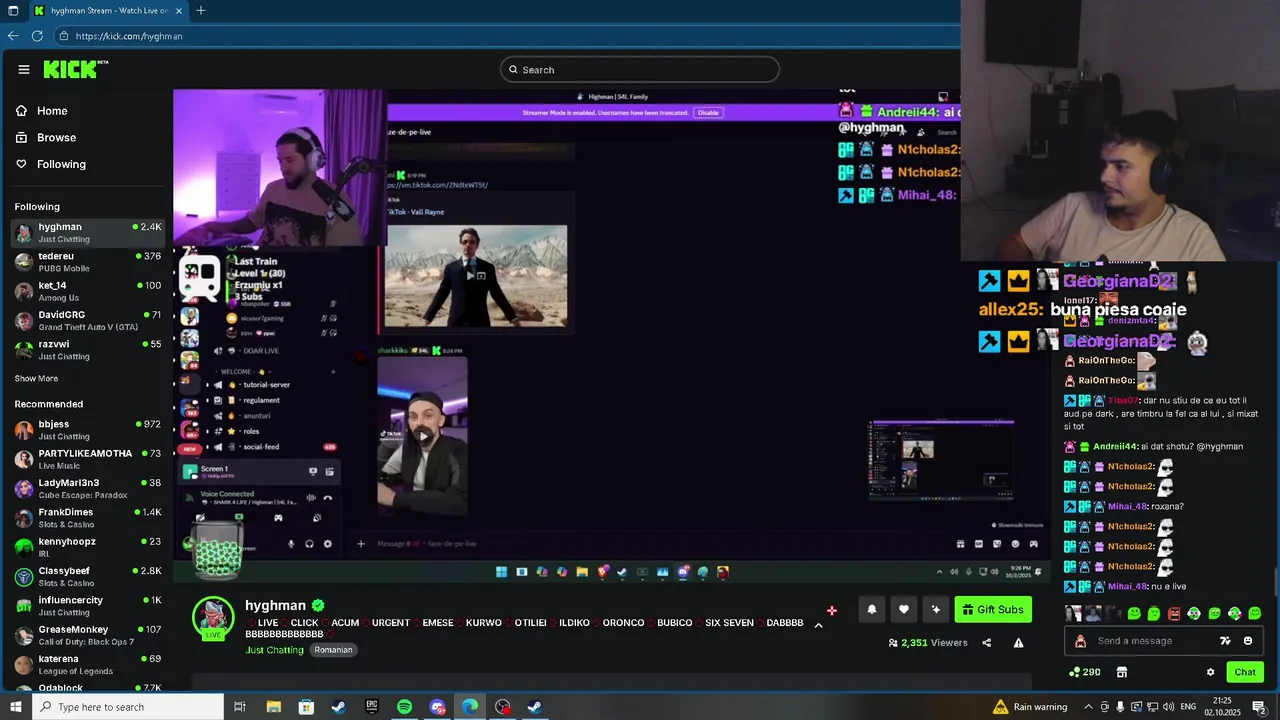Screen dimensions: 1280x720
Task: Open the Kick hamburger menu
Action: point(24,69)
